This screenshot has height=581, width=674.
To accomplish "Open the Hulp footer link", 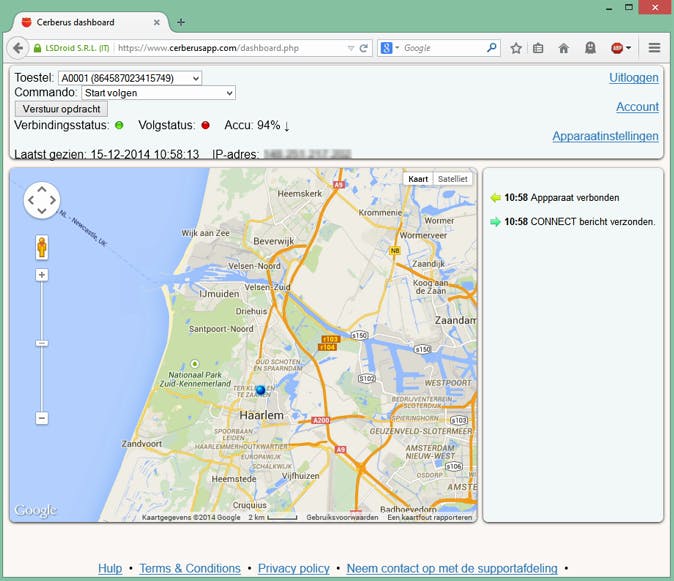I will (110, 568).
